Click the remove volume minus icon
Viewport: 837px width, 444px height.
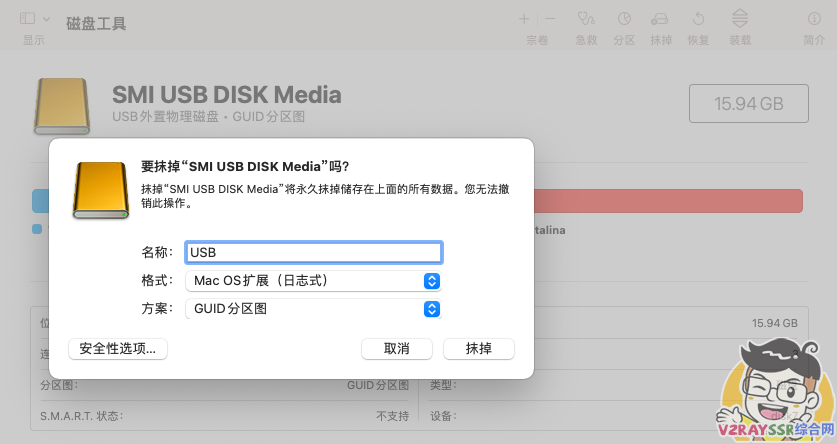click(549, 18)
